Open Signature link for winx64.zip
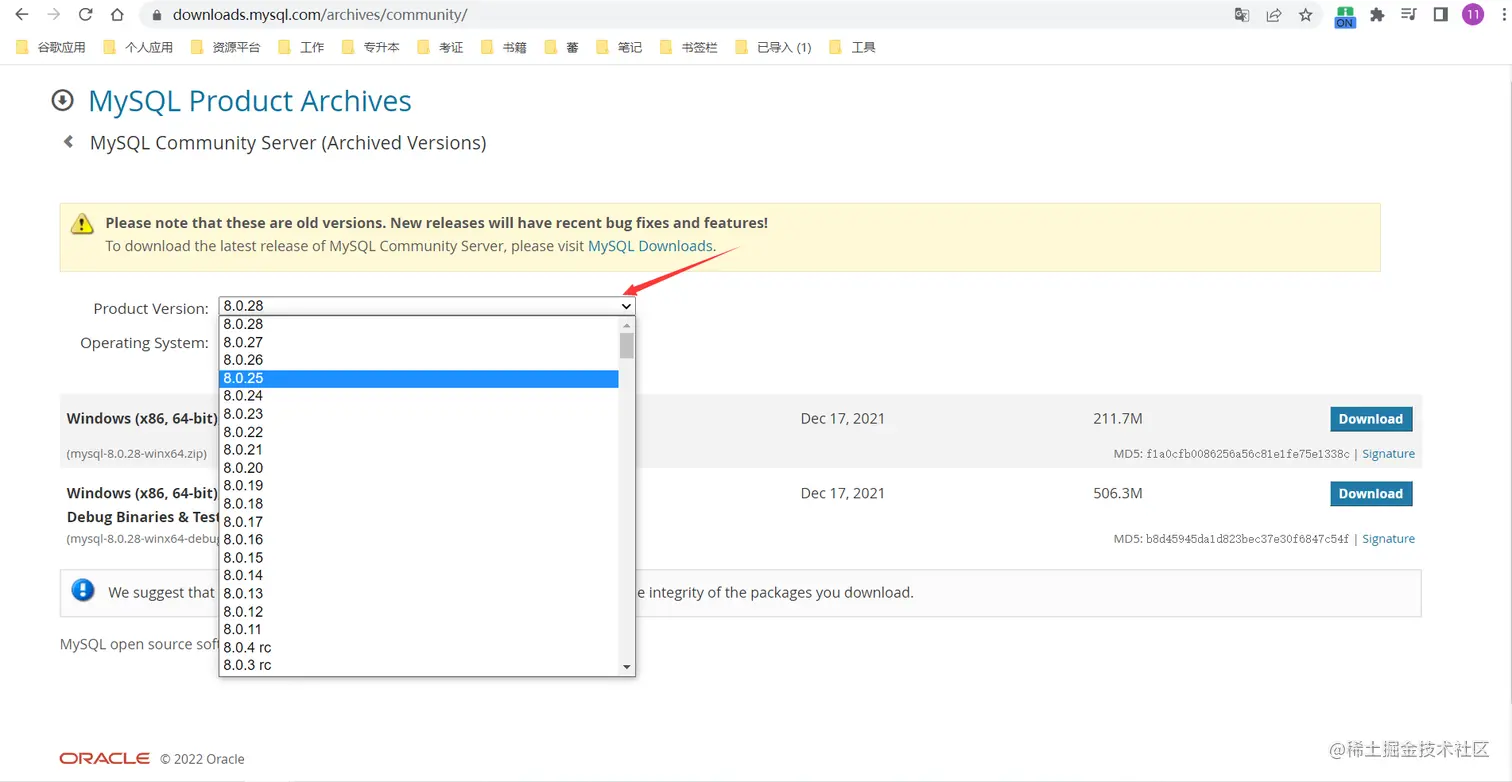 click(1388, 454)
